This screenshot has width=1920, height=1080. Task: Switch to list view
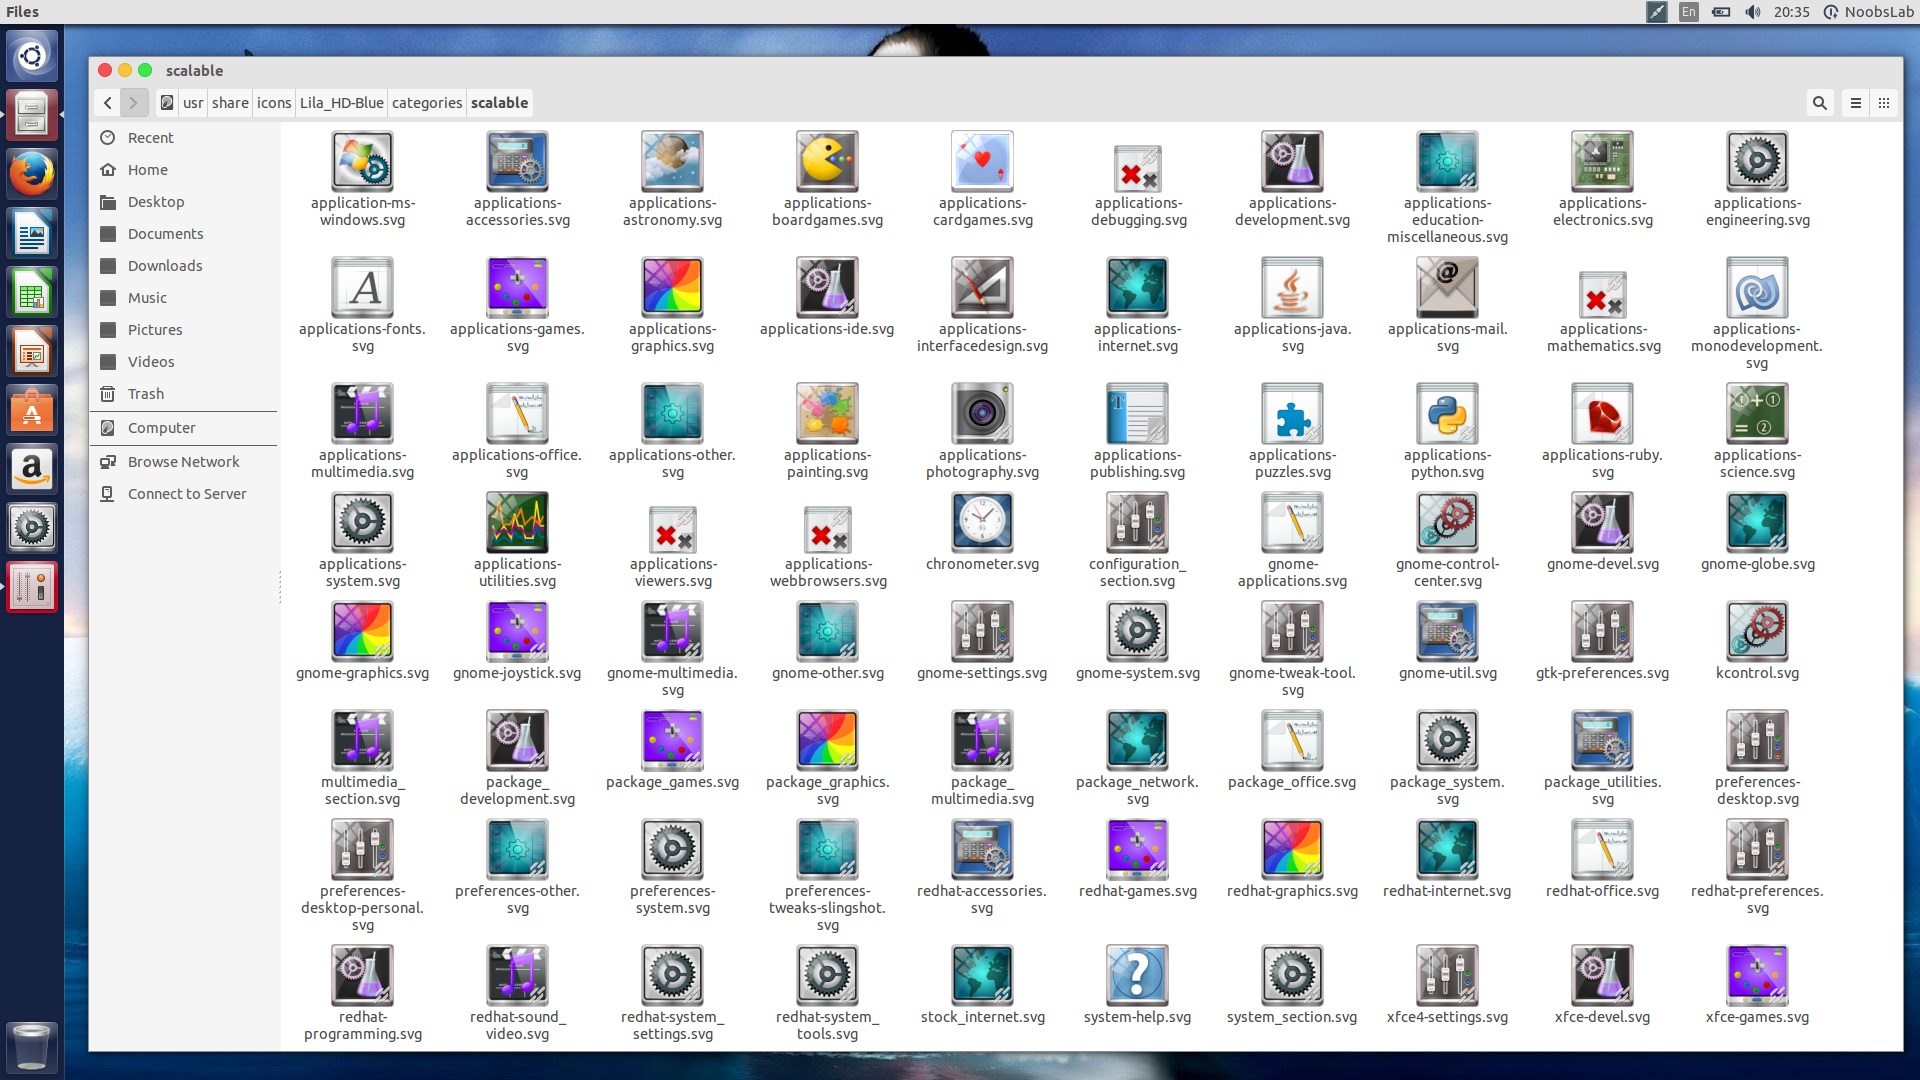point(1855,103)
